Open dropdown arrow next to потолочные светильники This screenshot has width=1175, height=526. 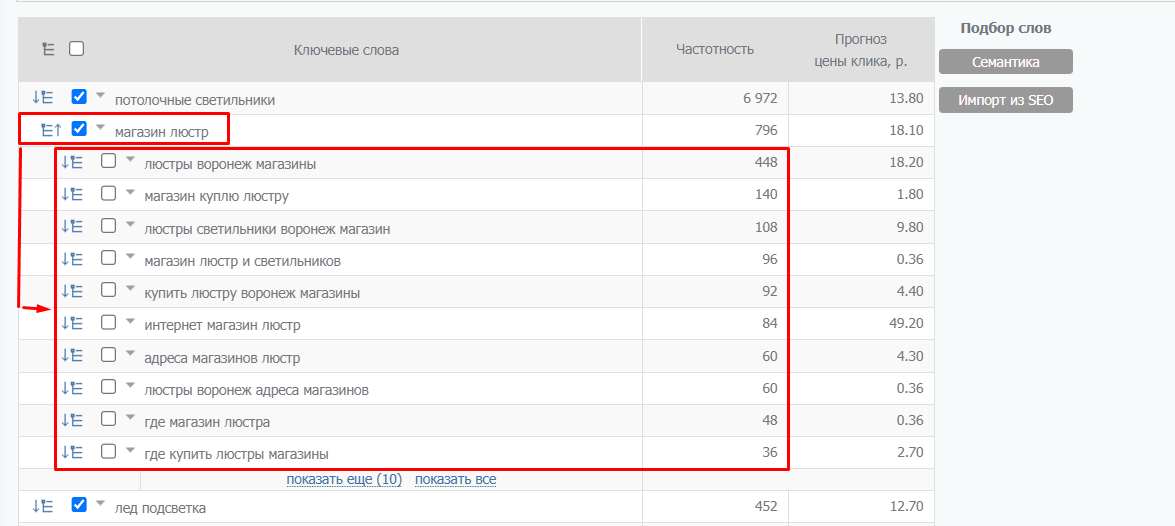(x=100, y=96)
